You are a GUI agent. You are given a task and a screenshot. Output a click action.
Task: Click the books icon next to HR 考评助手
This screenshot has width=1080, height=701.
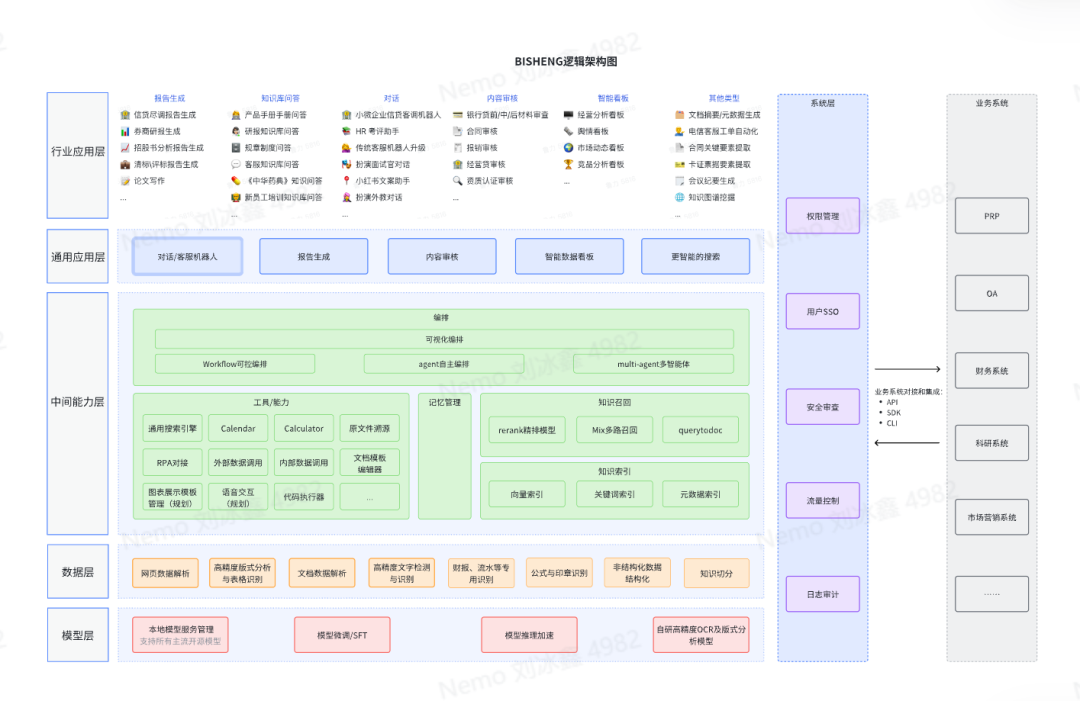(x=346, y=132)
